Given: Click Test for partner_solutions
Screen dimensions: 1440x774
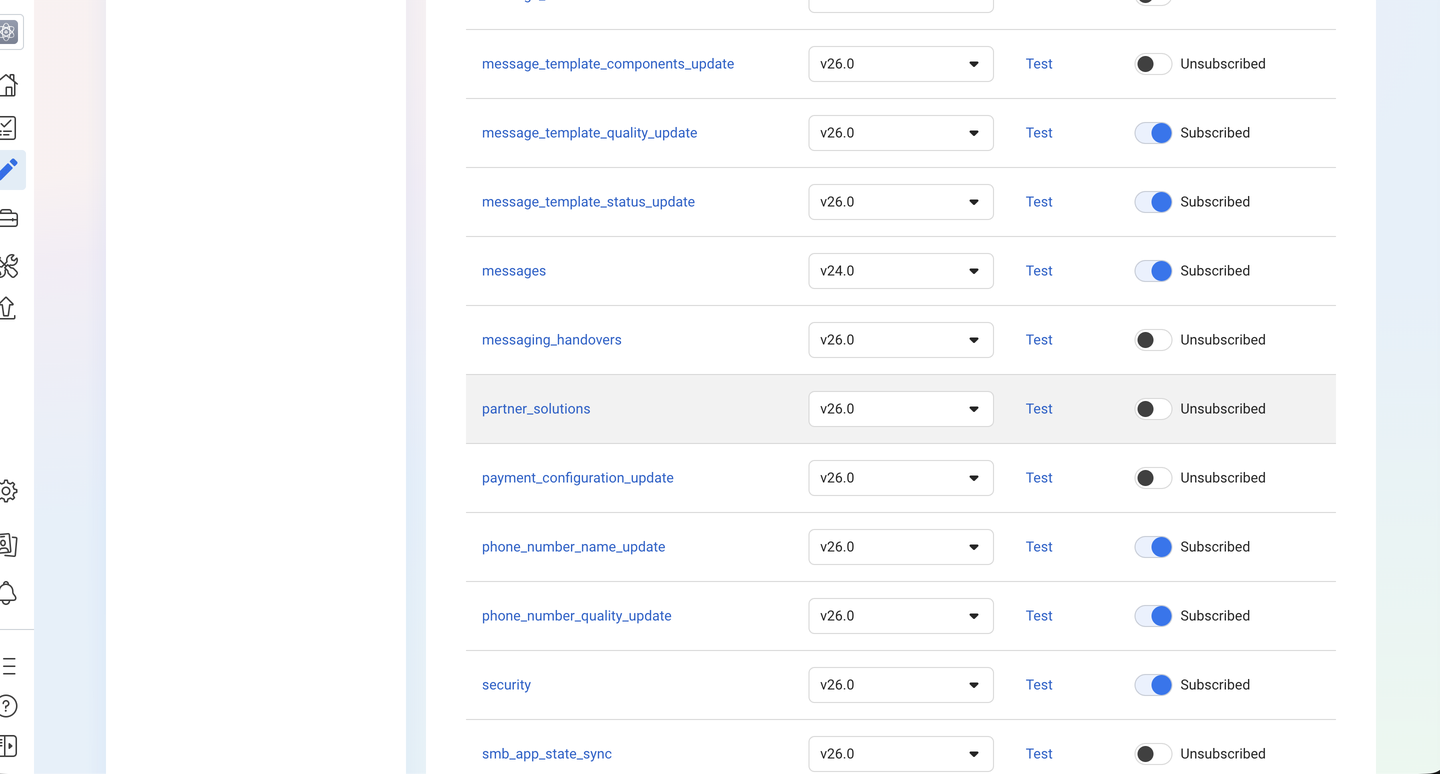Looking at the screenshot, I should (x=1039, y=409).
